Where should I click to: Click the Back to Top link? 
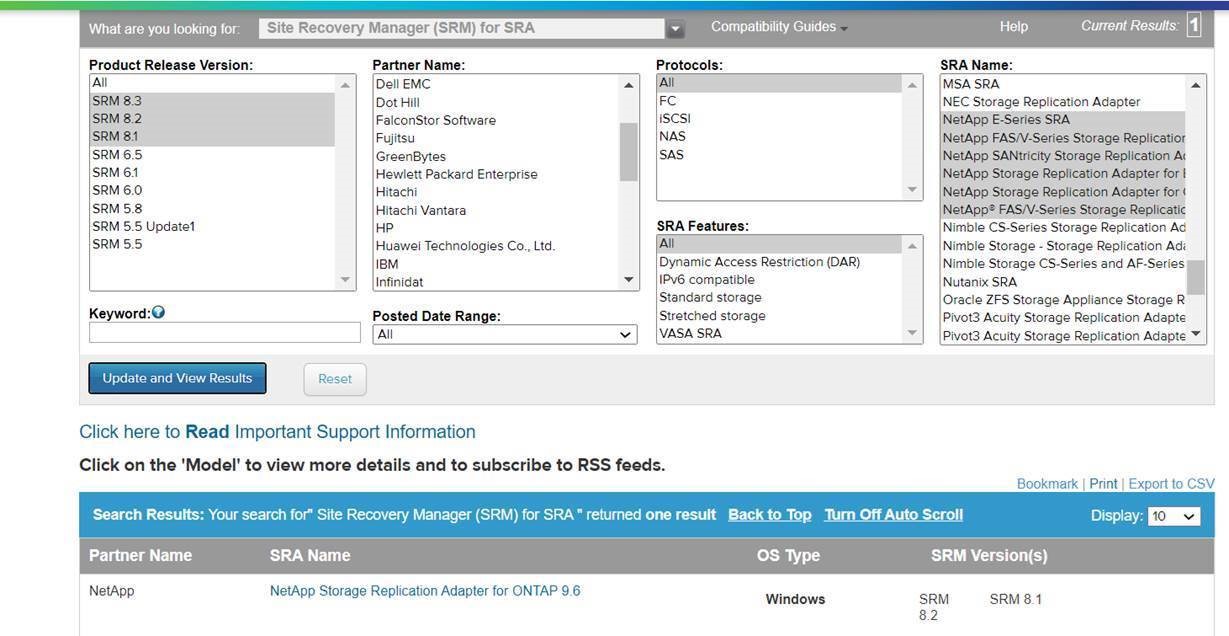click(x=769, y=515)
